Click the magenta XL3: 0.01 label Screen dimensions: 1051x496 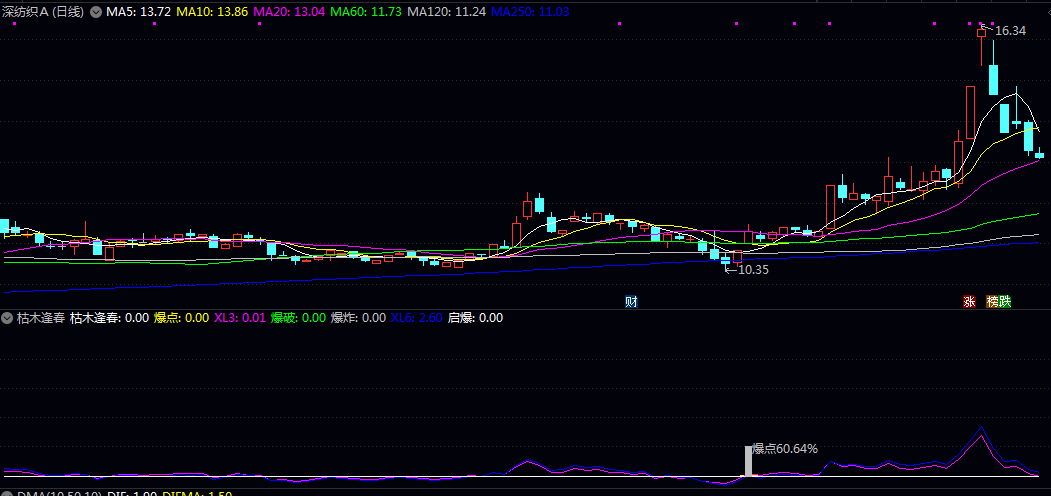239,318
